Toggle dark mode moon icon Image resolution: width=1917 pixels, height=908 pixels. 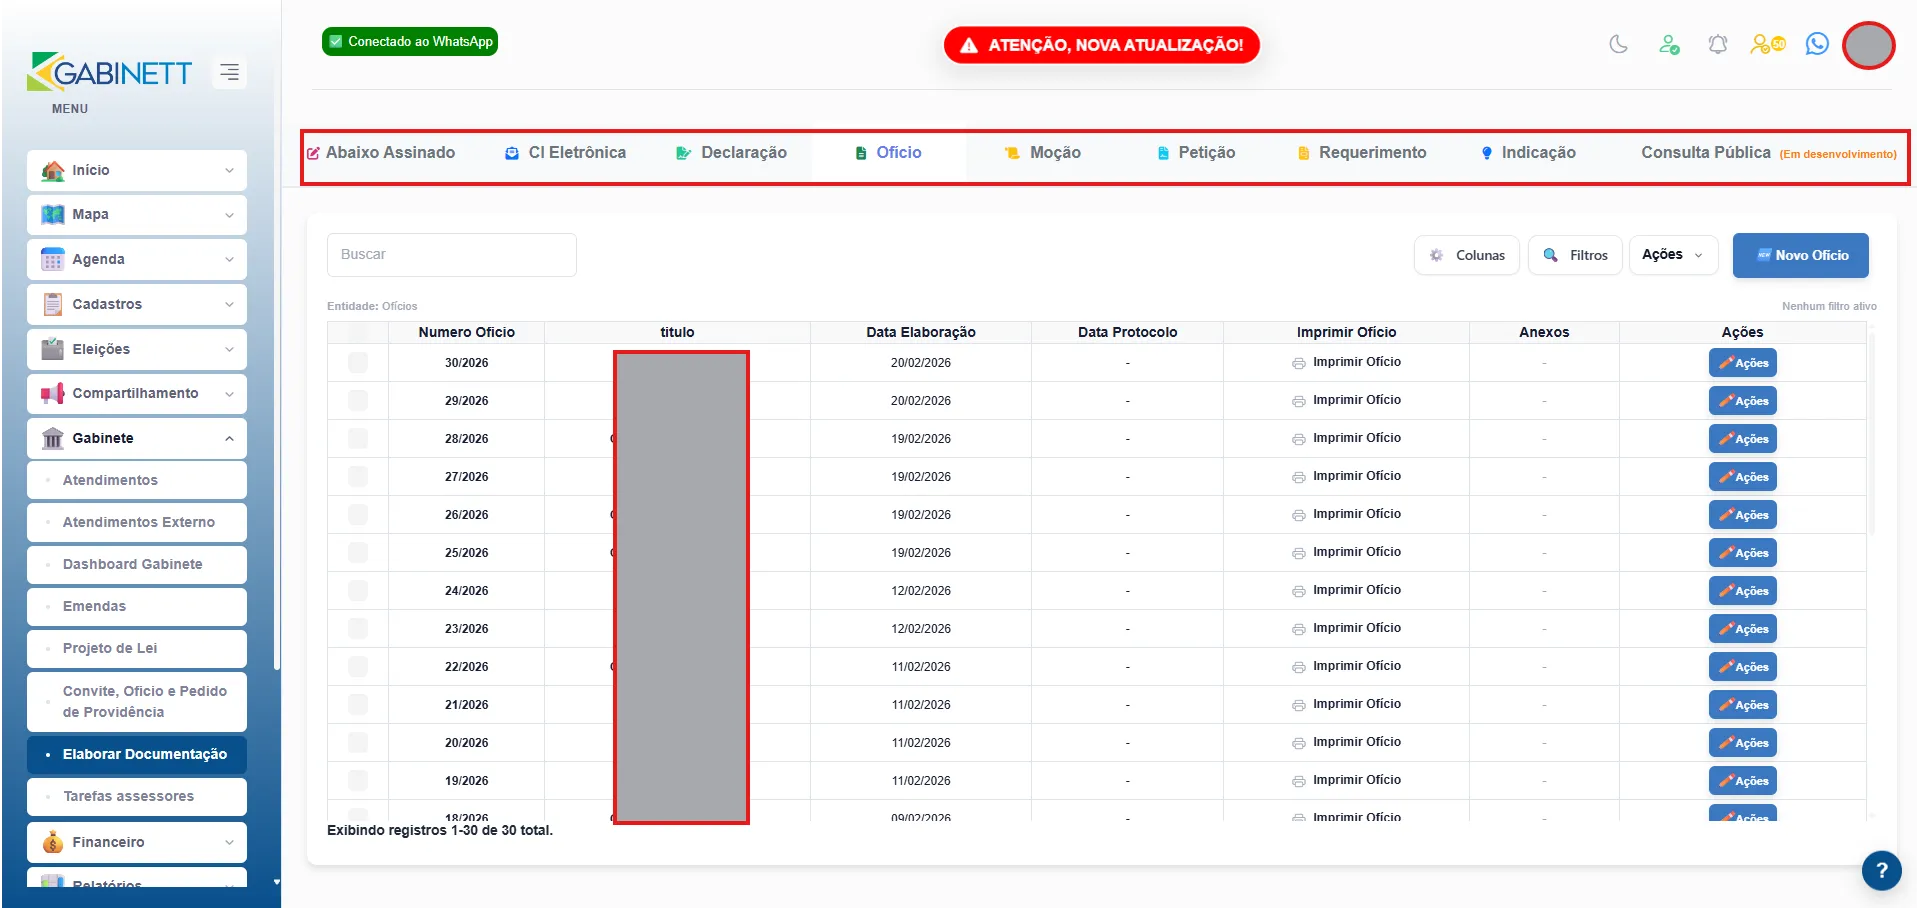[1618, 44]
